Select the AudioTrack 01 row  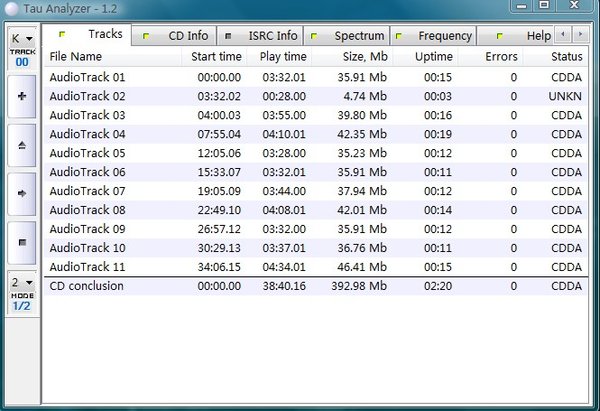point(316,77)
